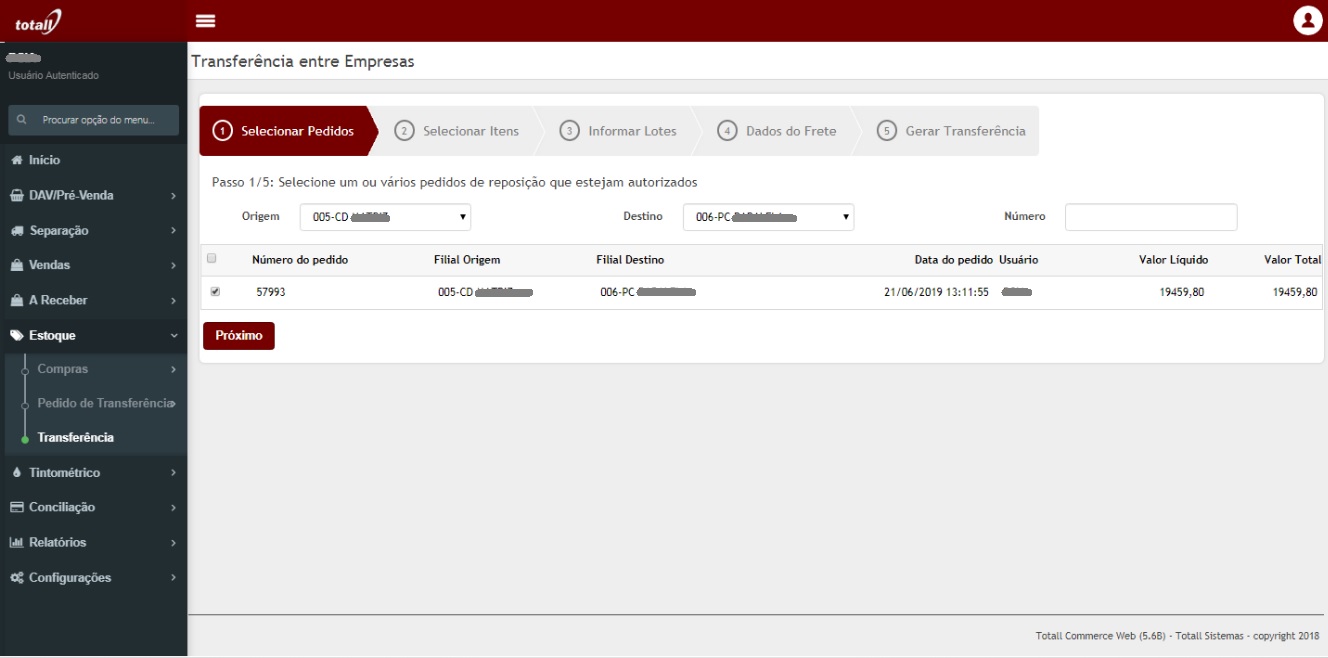The image size is (1328, 658).
Task: Click the Relatórios chart icon
Action: pos(17,542)
